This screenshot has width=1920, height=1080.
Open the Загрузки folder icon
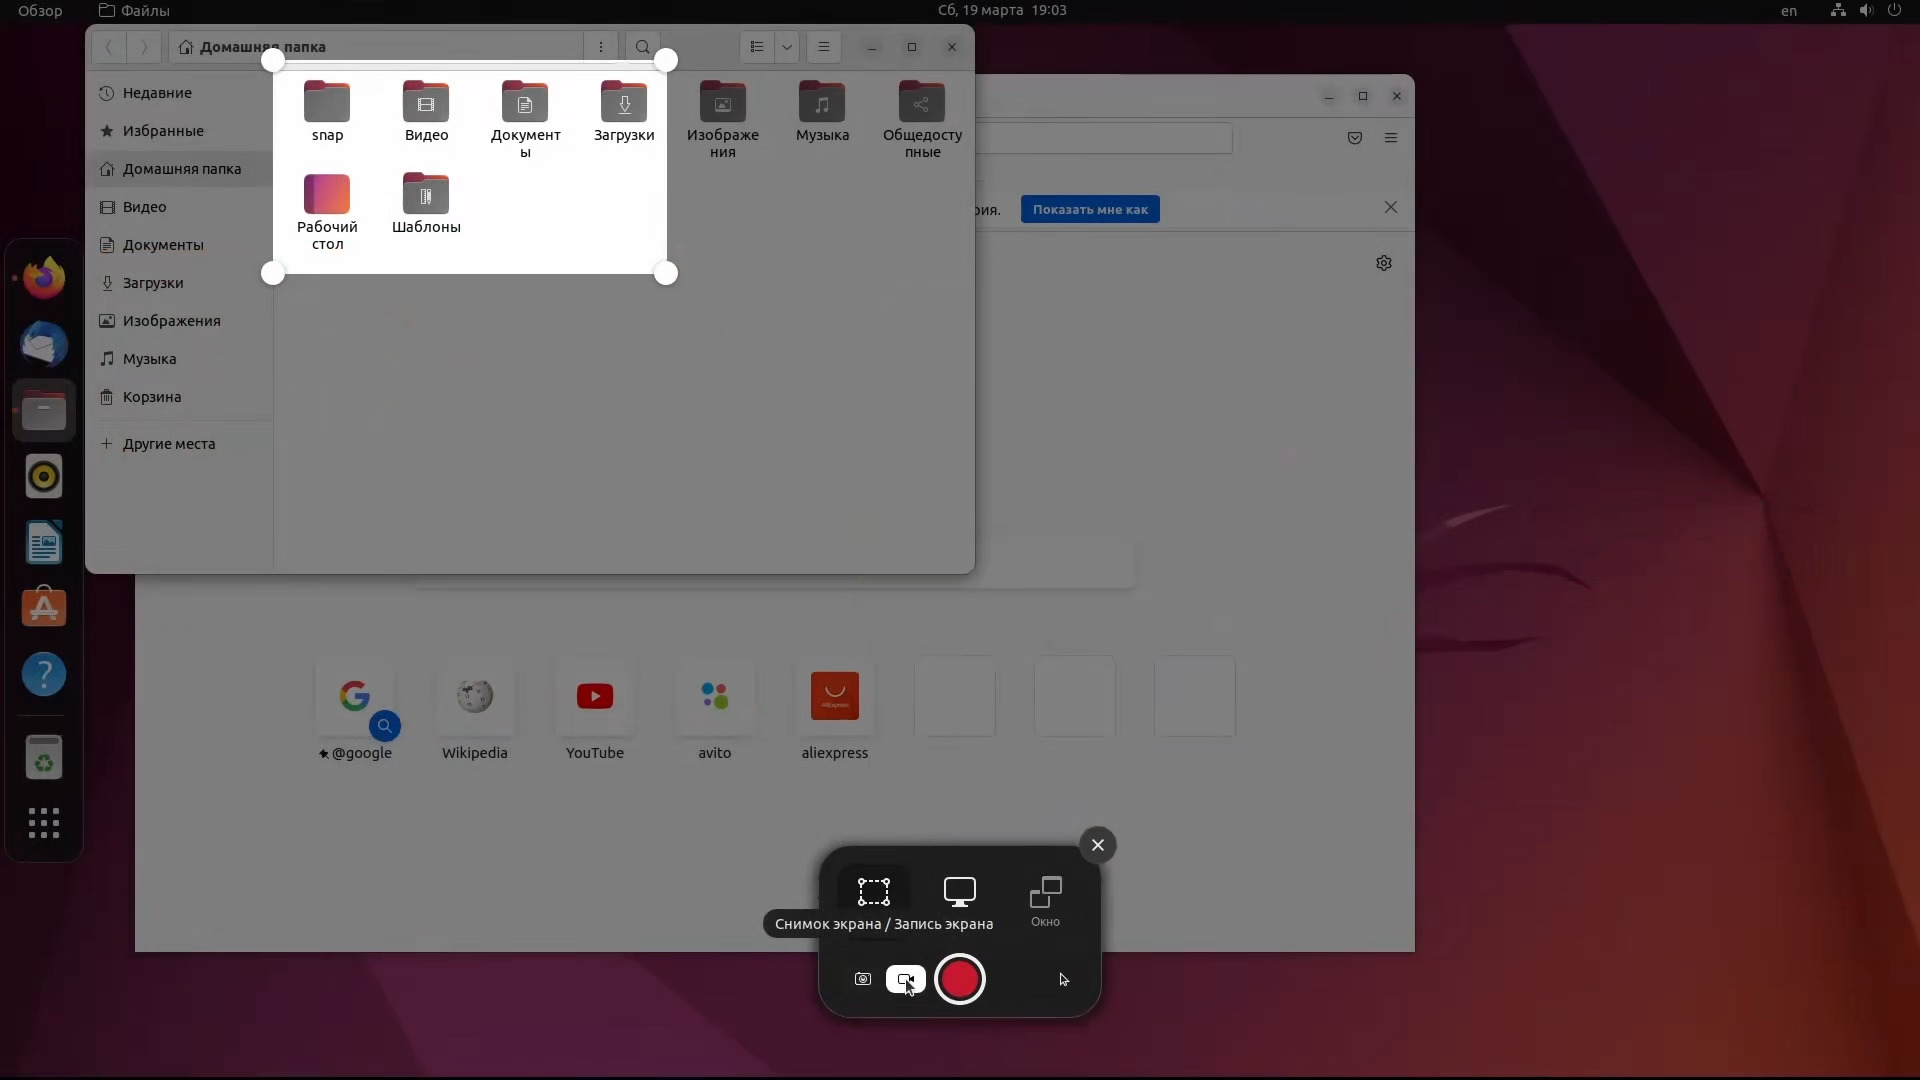click(624, 112)
